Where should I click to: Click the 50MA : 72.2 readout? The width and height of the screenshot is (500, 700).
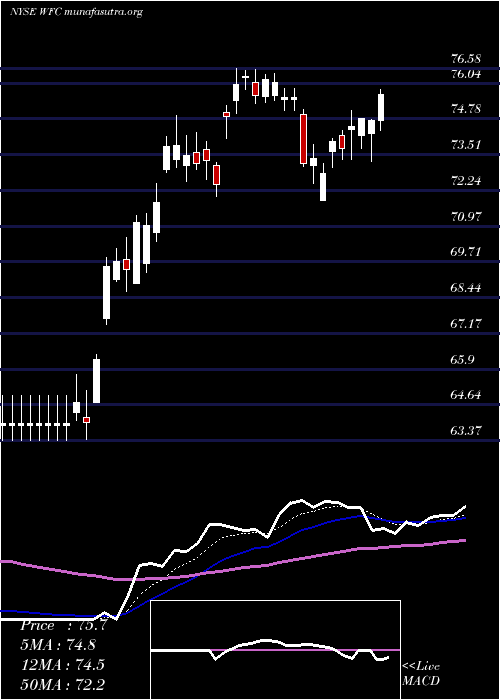click(x=62, y=684)
